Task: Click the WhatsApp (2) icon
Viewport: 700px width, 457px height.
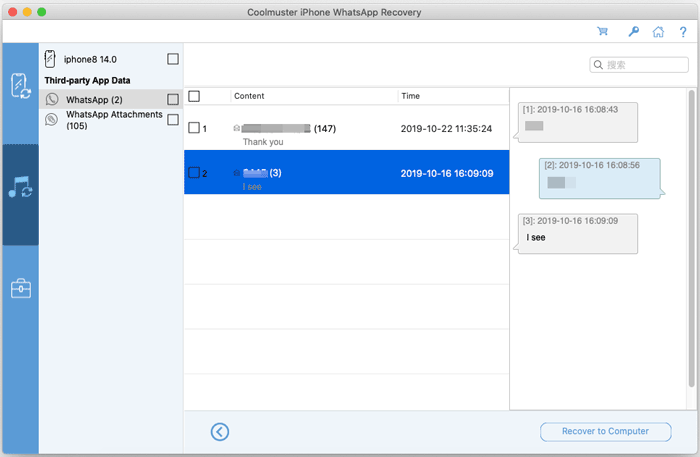Action: (52, 99)
